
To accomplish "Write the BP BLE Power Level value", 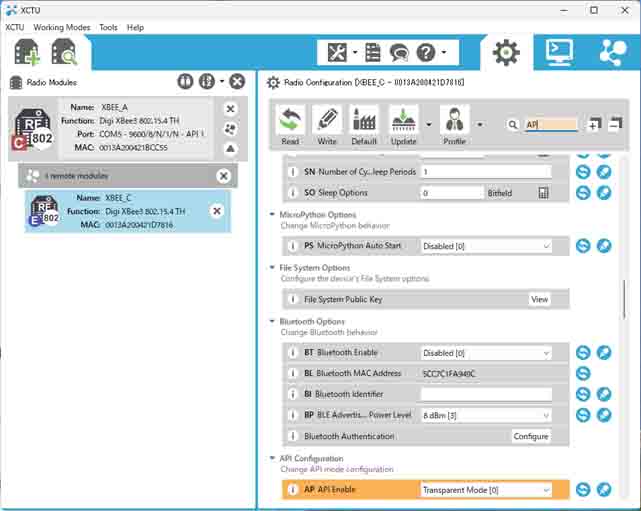I will tap(604, 415).
